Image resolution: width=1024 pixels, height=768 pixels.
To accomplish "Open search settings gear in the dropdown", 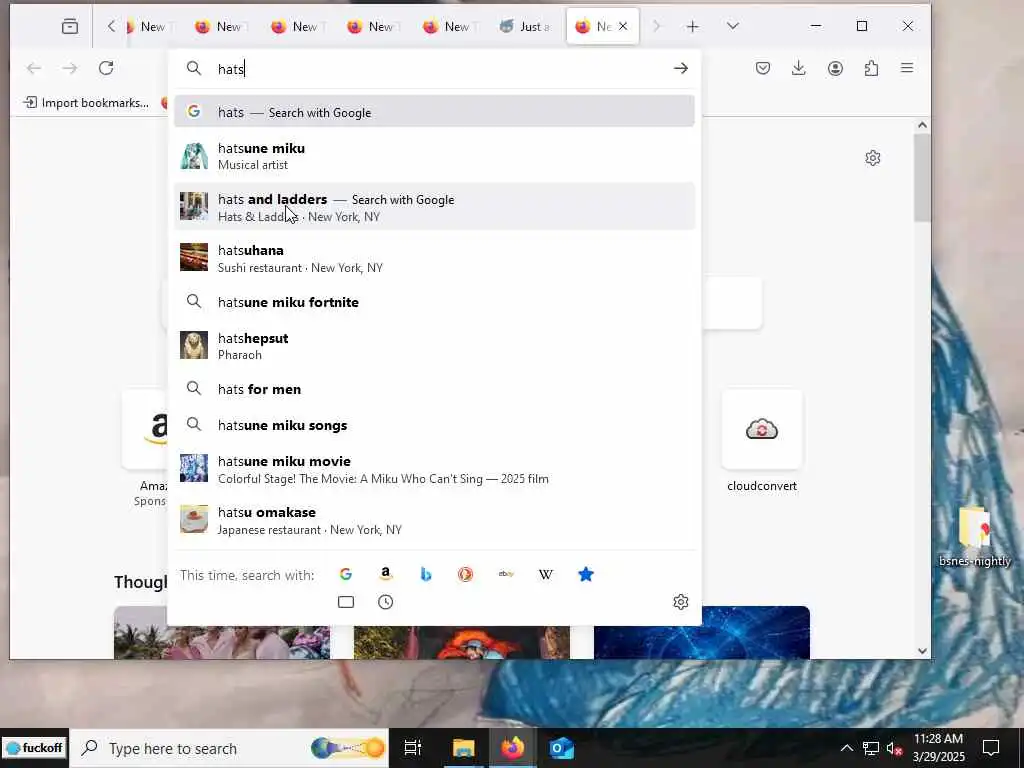I will point(680,601).
